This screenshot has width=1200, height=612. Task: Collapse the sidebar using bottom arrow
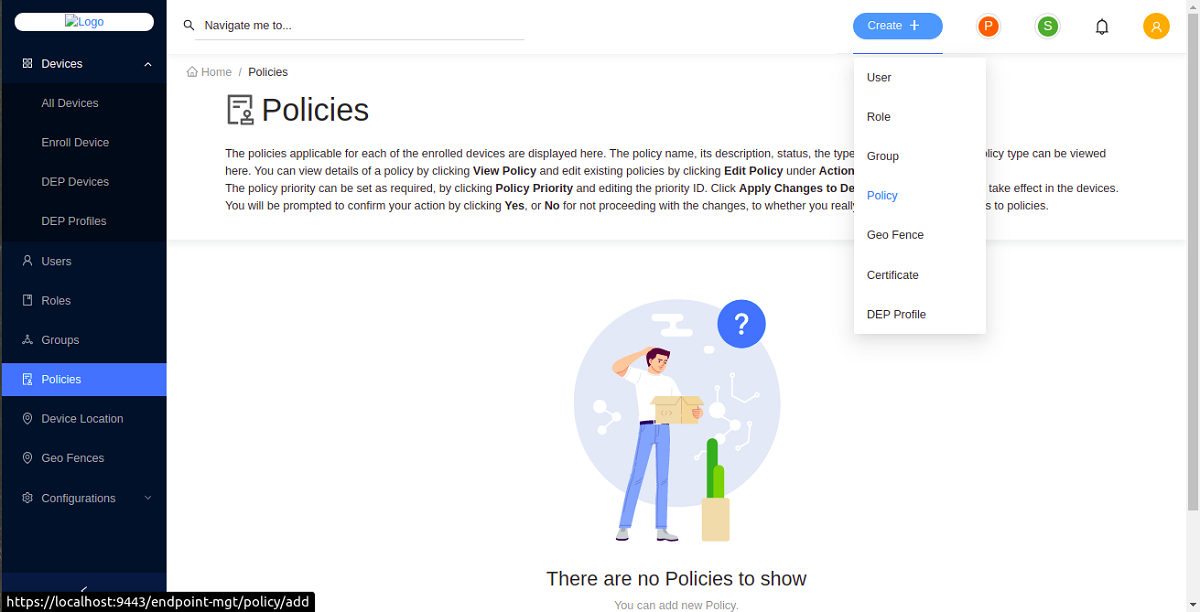[84, 590]
